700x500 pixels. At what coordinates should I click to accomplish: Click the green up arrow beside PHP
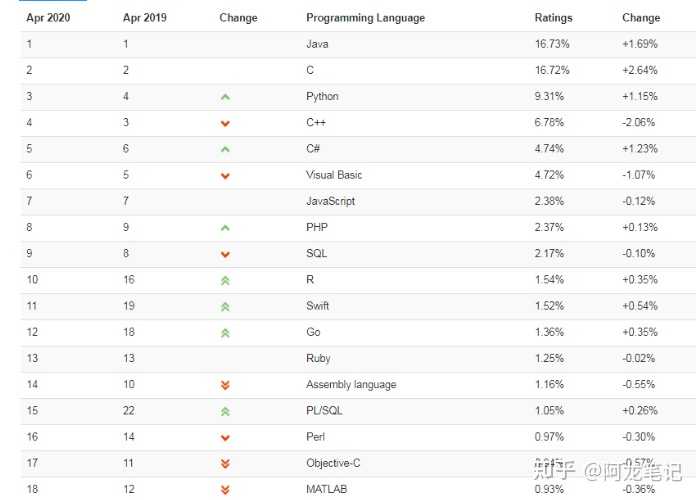point(225,228)
